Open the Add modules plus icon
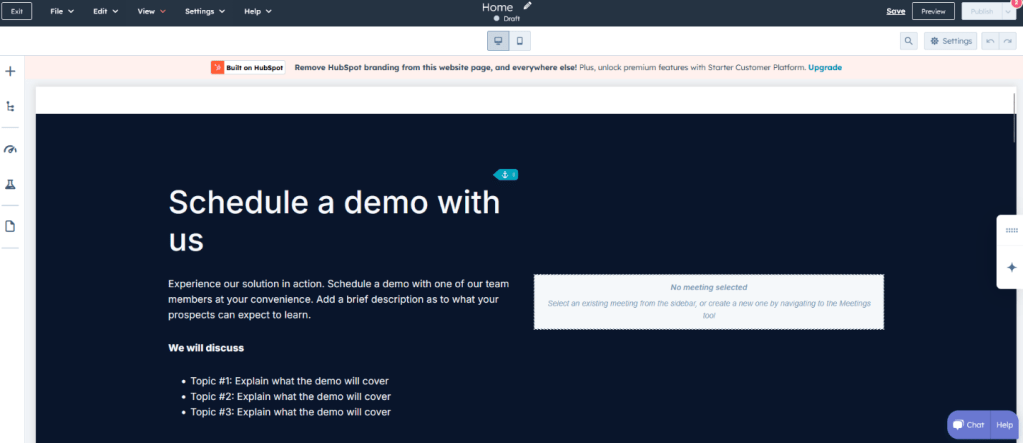 coord(10,71)
